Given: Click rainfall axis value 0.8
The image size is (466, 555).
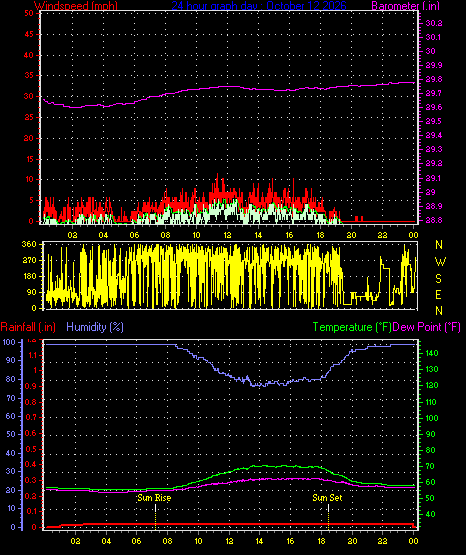Looking at the screenshot, I should pos(31,402).
